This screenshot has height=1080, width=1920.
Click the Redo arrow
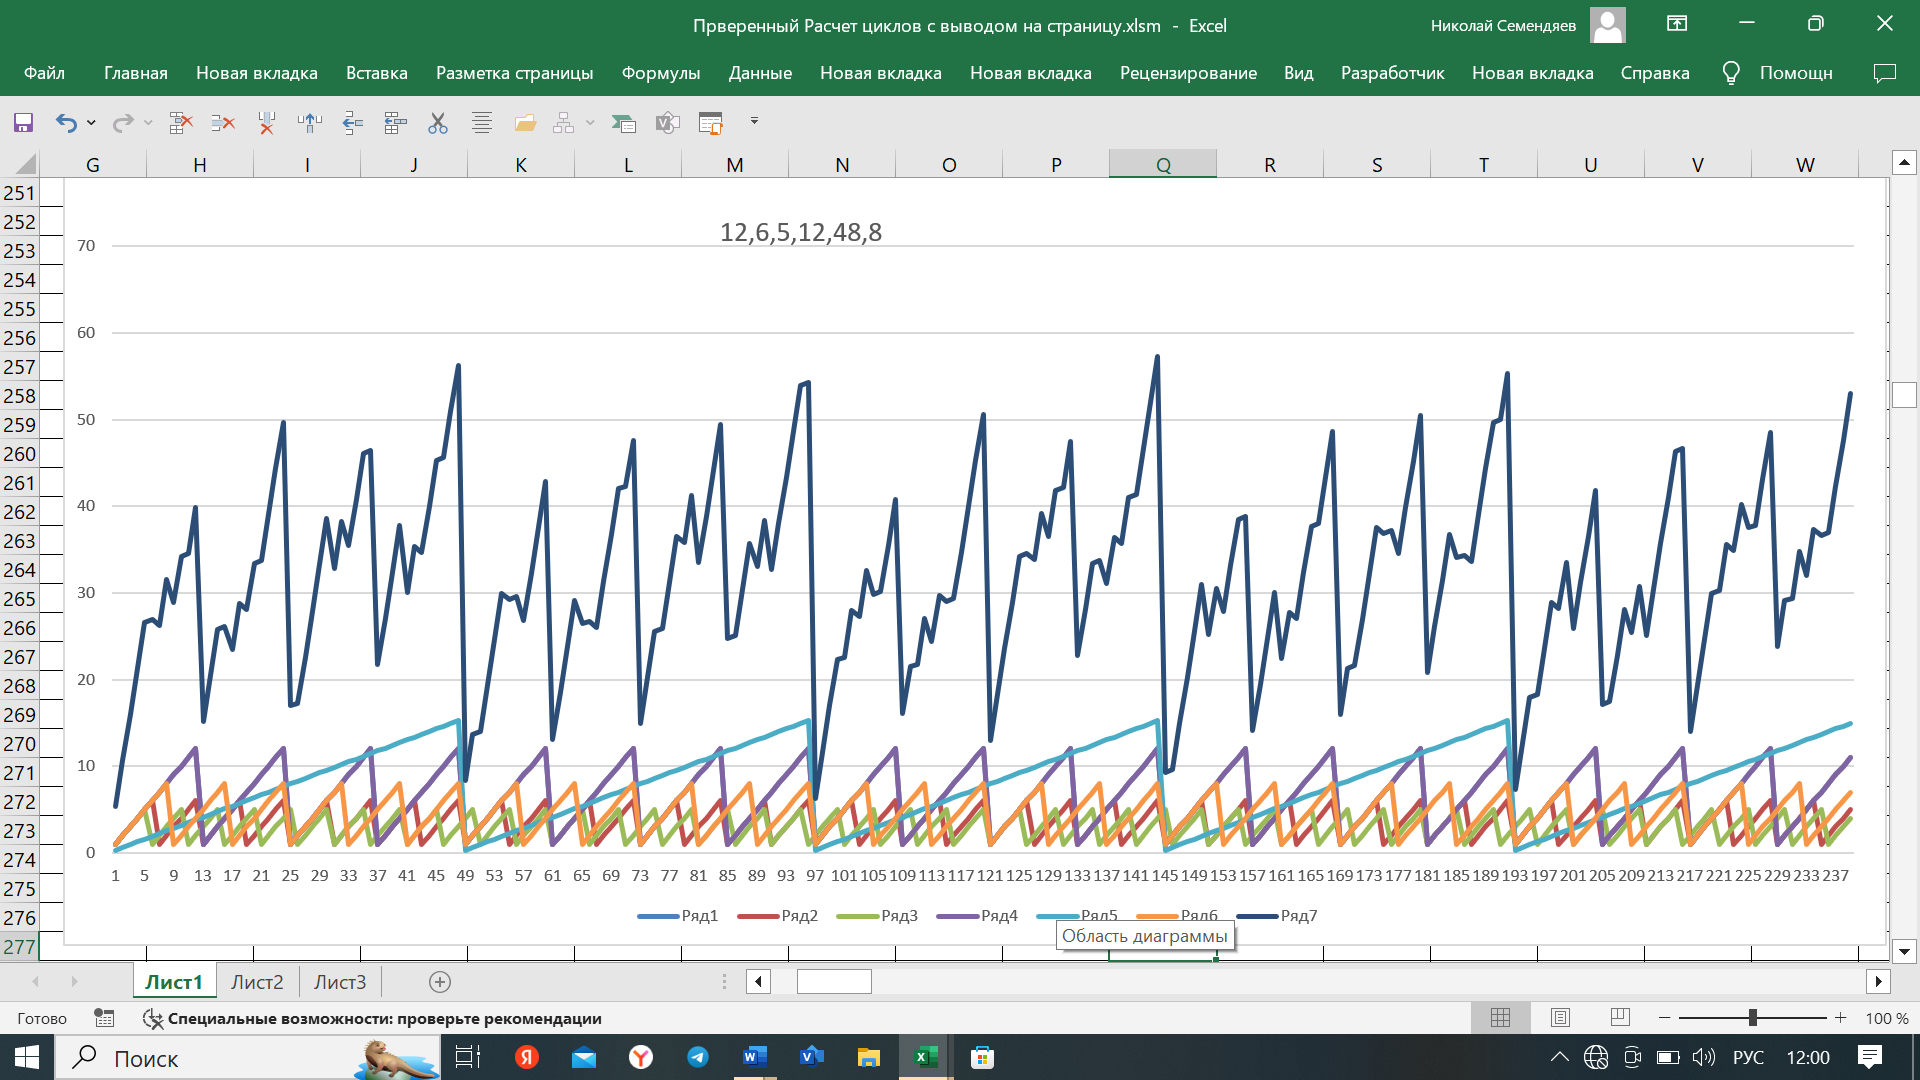[122, 122]
